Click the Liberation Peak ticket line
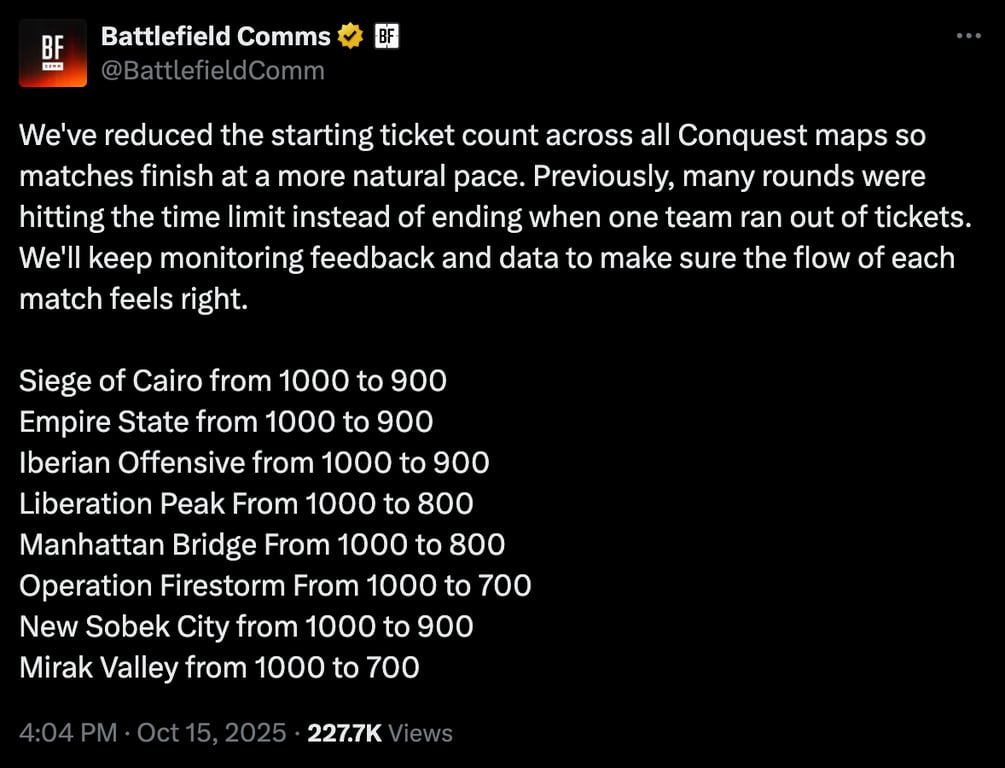Screen dimensions: 1005x768 (x=246, y=503)
